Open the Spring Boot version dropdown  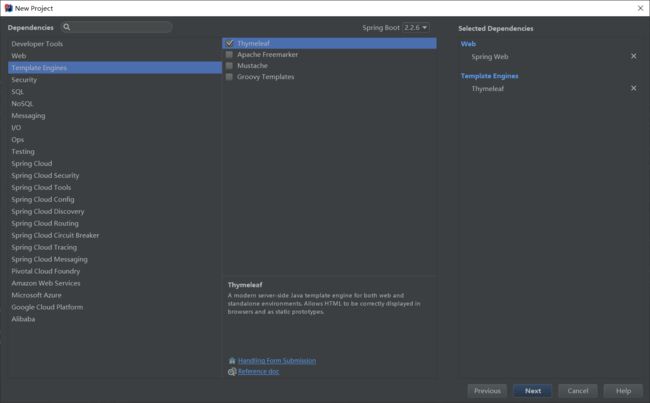[x=411, y=28]
